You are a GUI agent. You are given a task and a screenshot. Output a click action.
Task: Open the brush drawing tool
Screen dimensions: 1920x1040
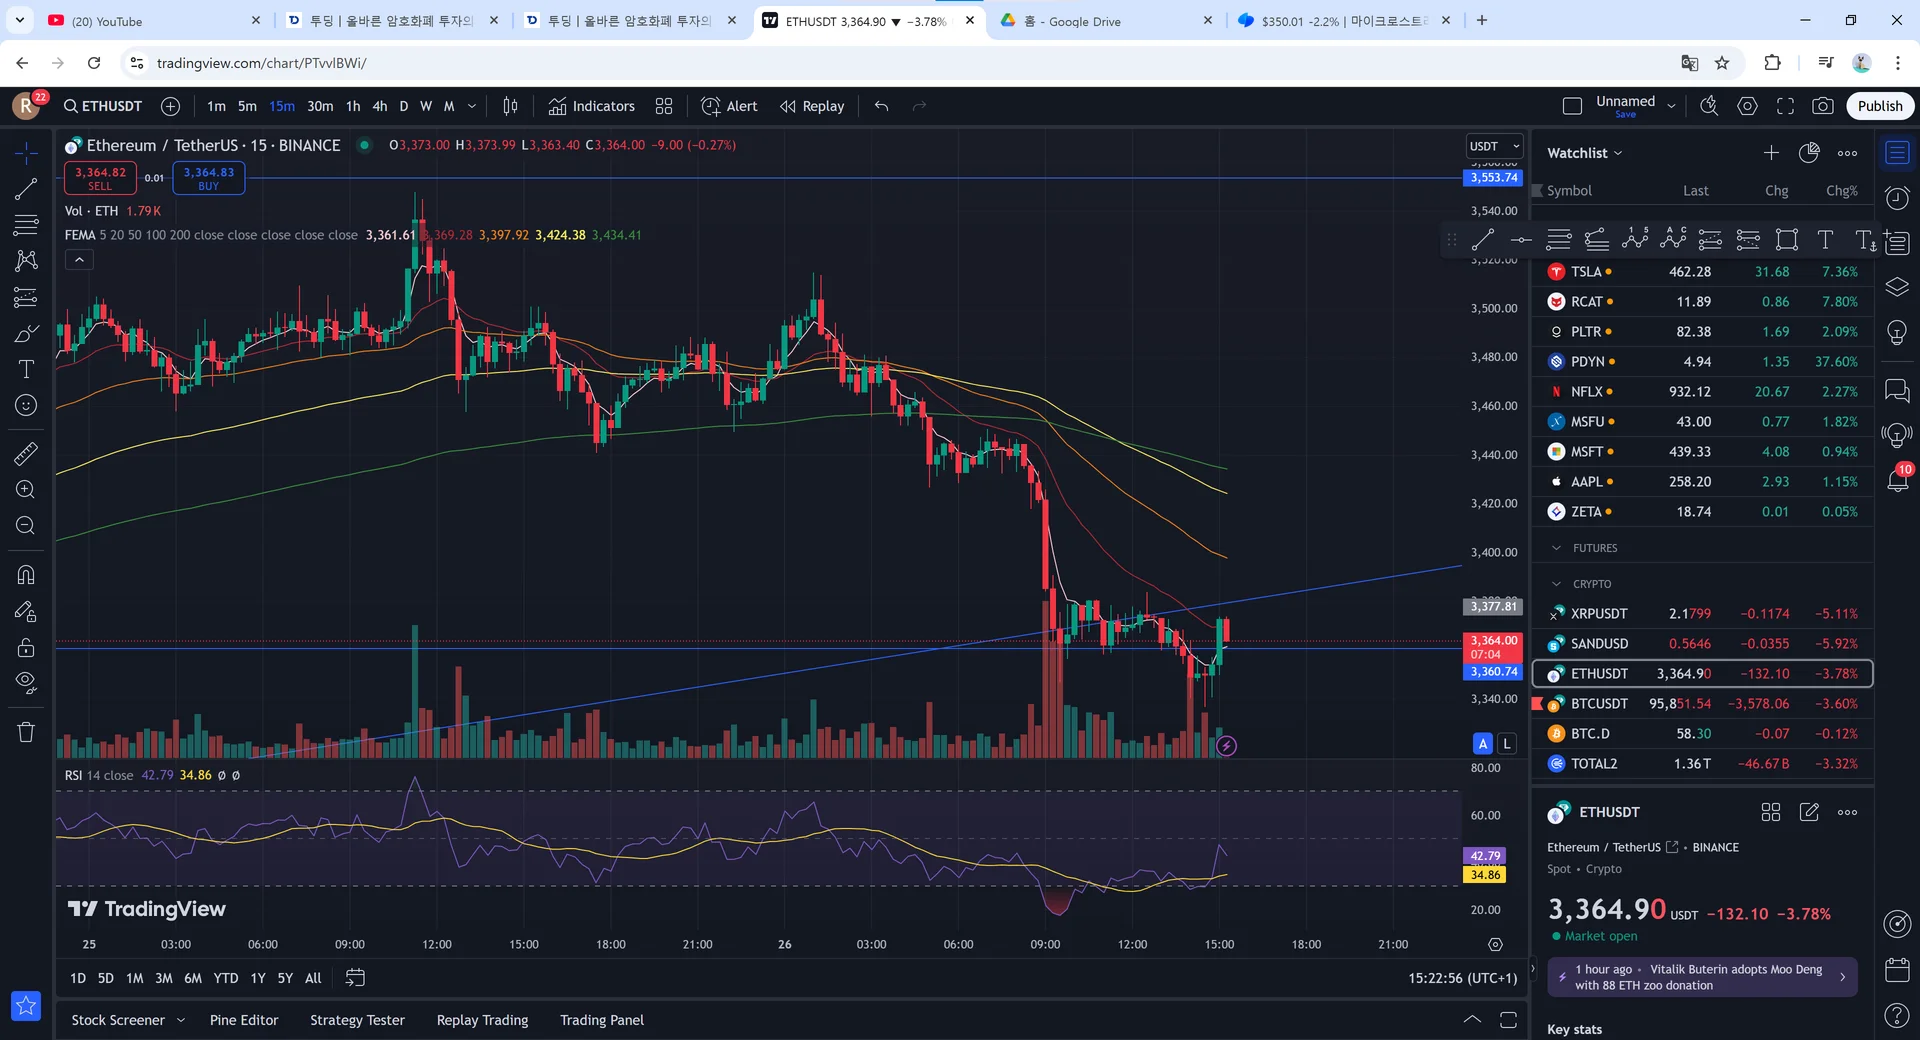click(x=26, y=333)
